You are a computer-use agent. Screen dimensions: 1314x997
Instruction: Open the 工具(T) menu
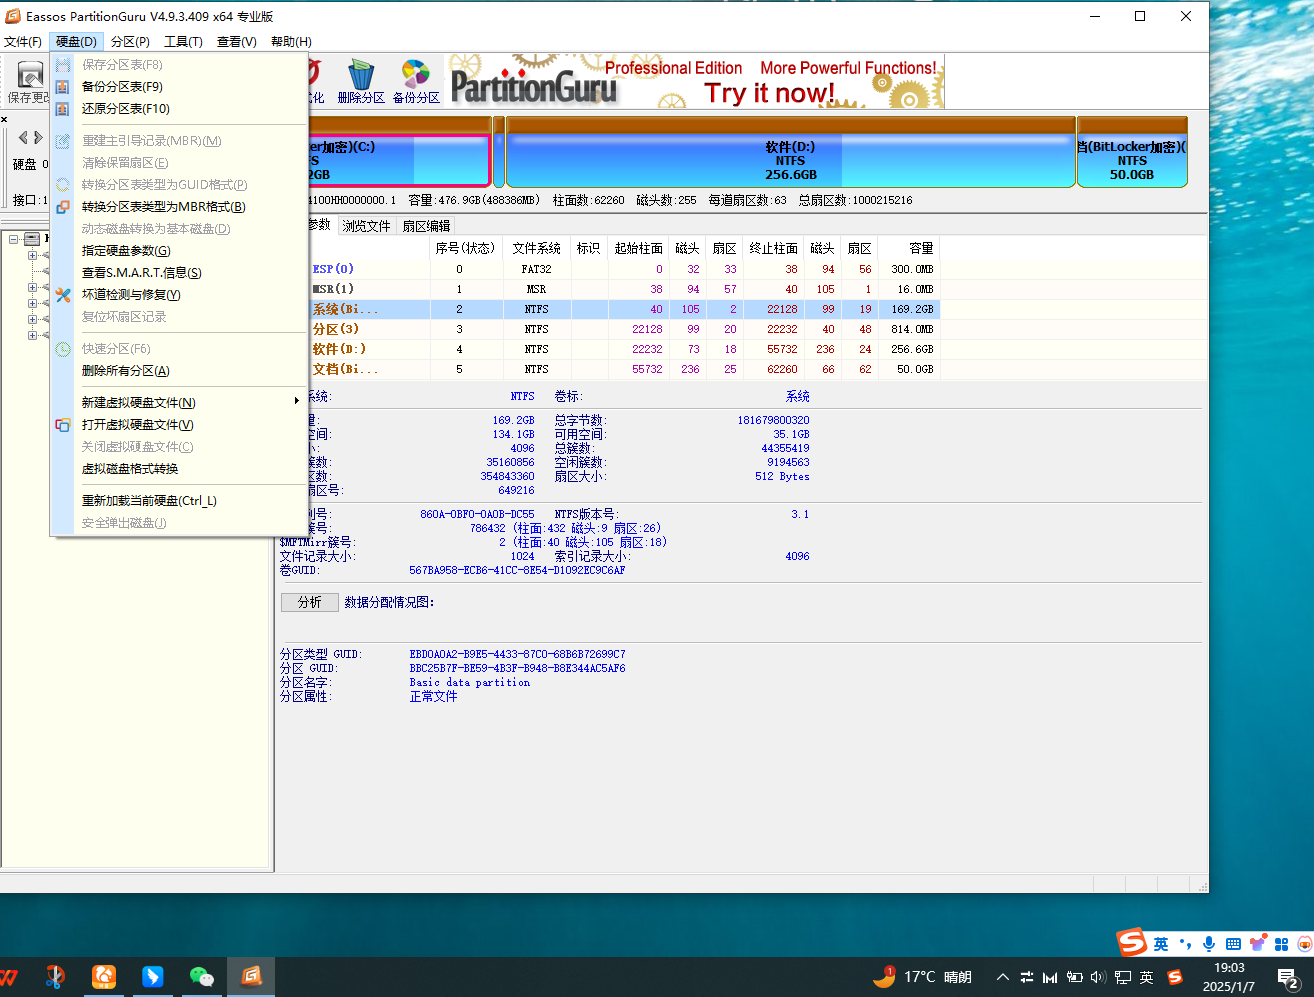point(183,42)
